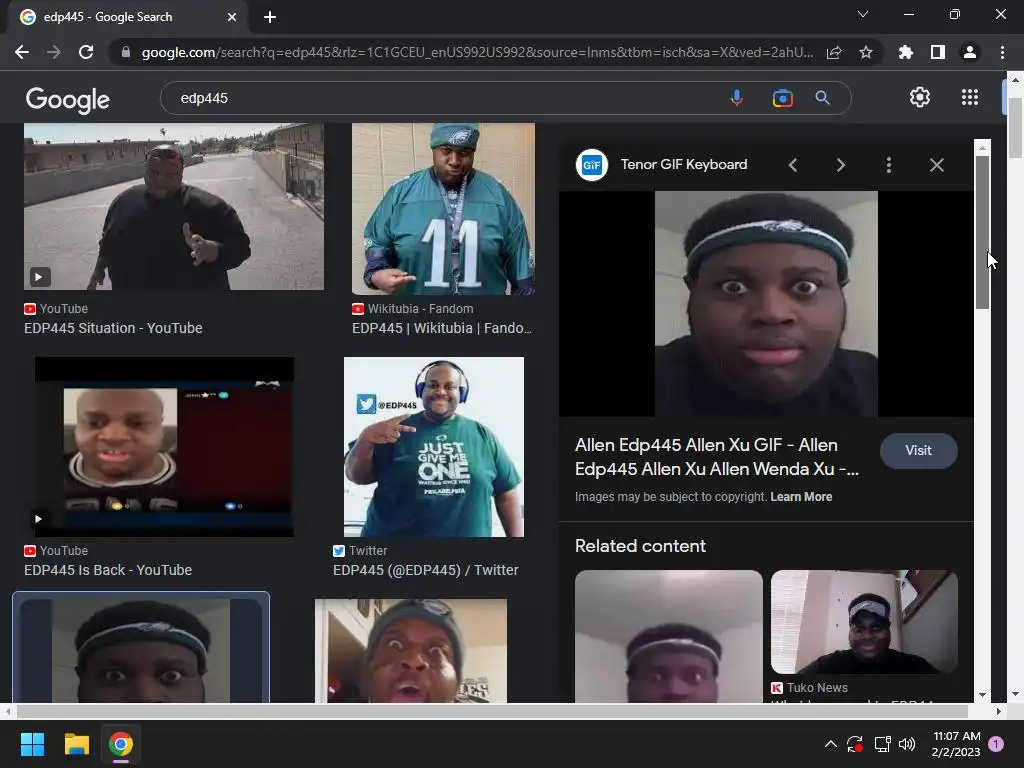
Task: Open EDP445 Situation YouTube thumbnail
Action: 174,206
